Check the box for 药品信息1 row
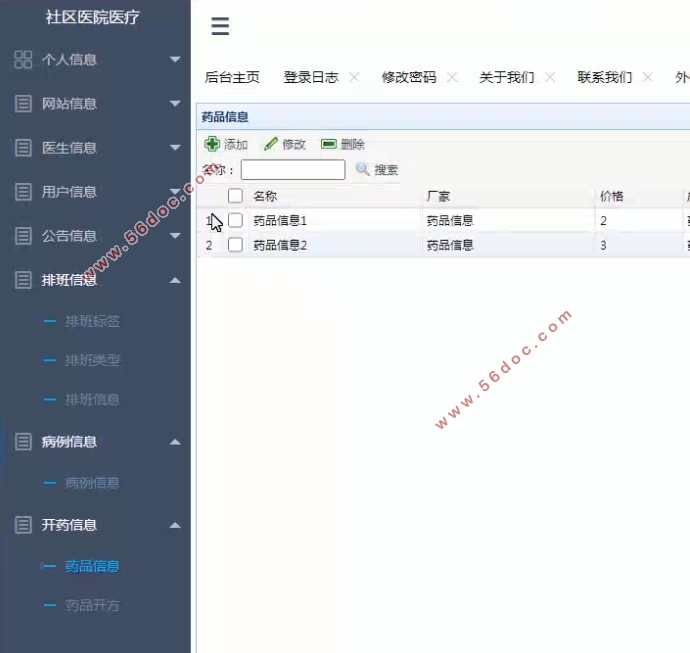This screenshot has height=653, width=690. click(x=235, y=220)
